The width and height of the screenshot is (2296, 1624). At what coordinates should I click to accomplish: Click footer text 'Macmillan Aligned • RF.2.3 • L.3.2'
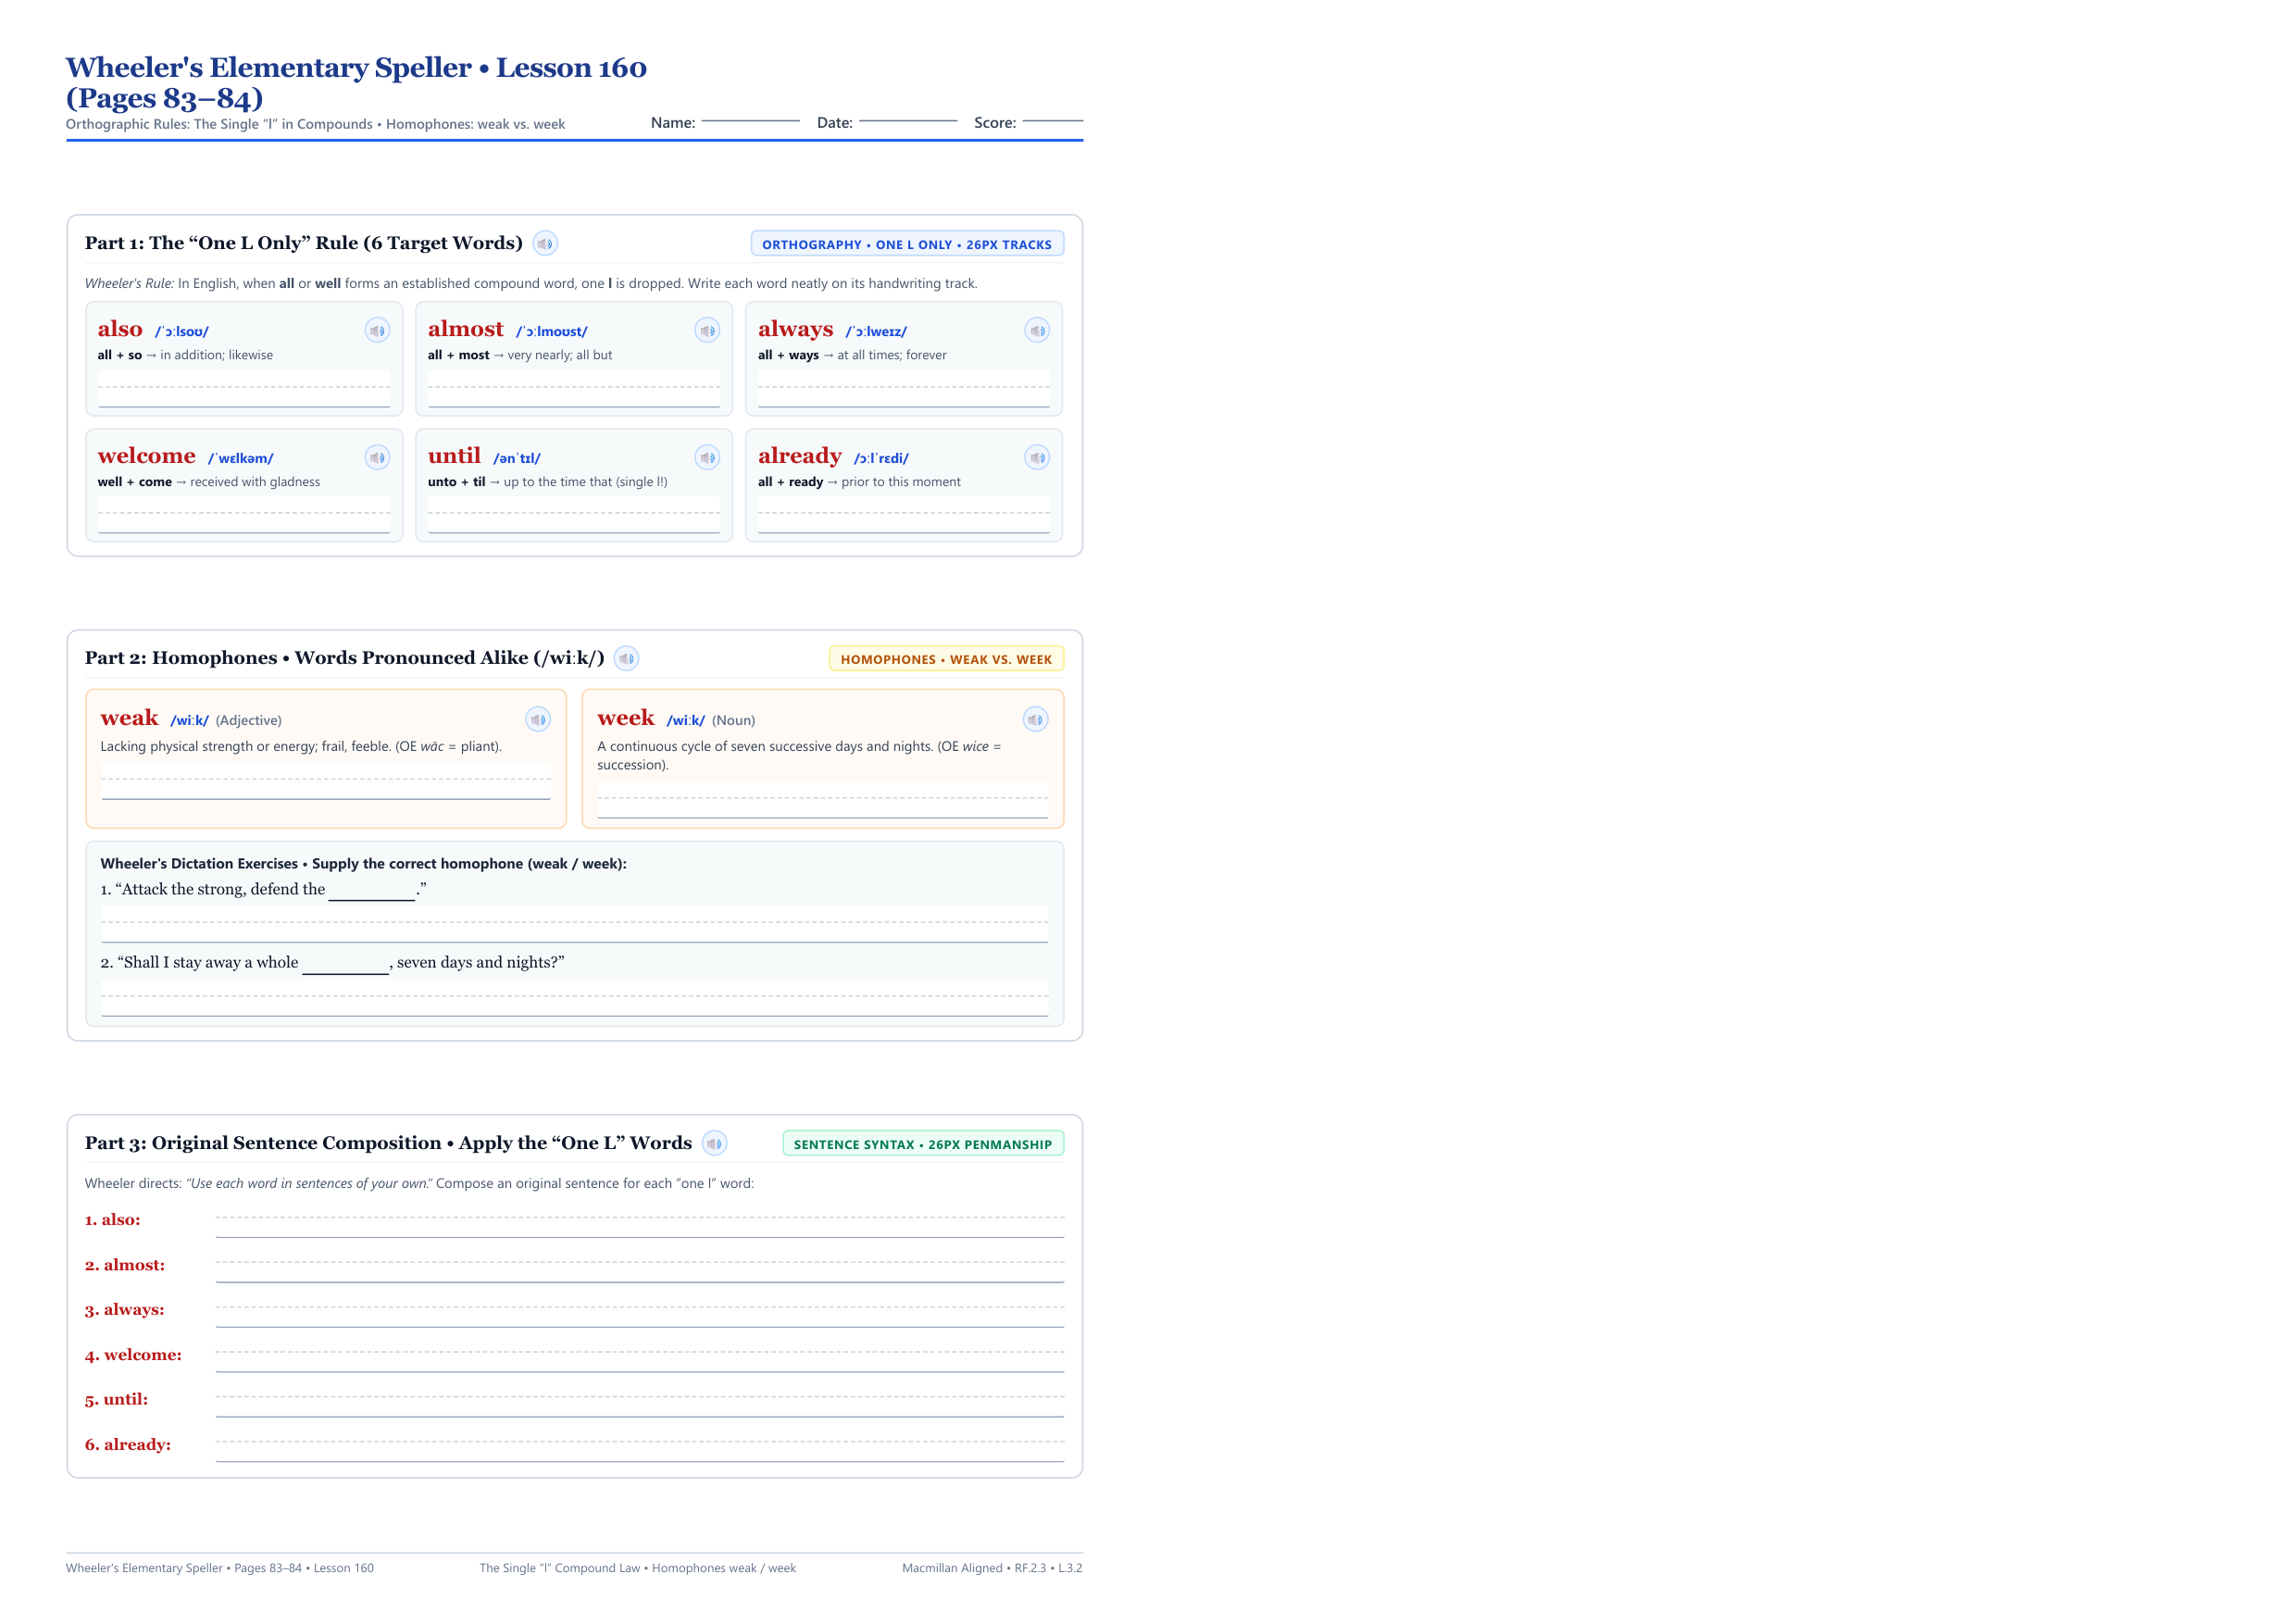point(992,1568)
